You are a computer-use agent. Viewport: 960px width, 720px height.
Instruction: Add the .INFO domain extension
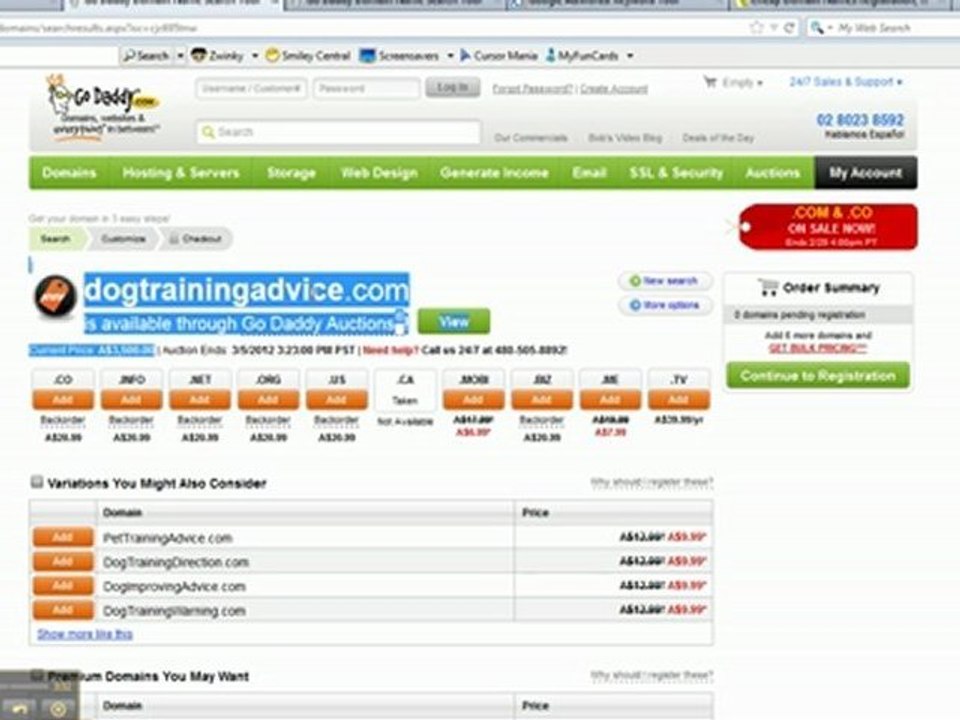pyautogui.click(x=131, y=400)
